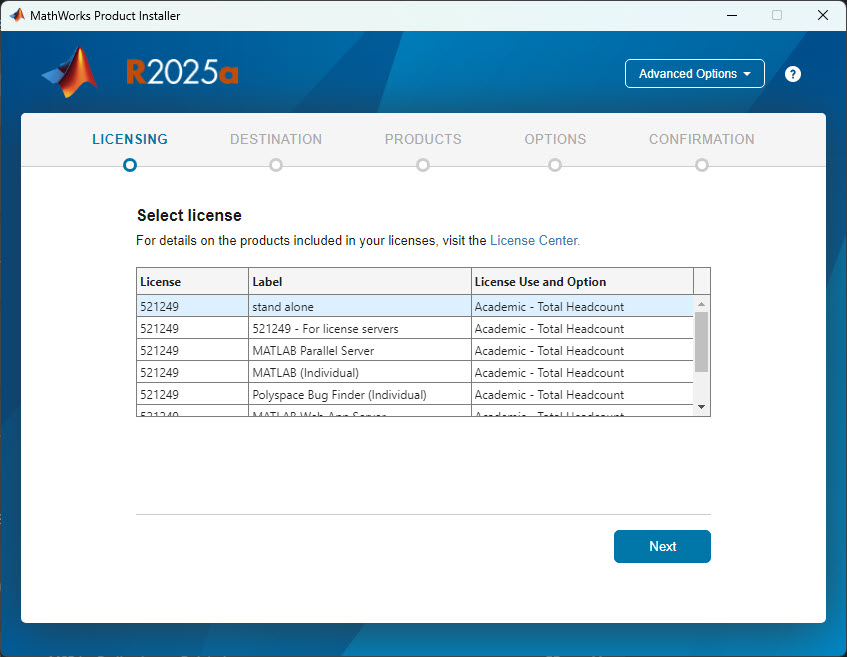This screenshot has width=847, height=657.
Task: Click Academic - Total Headcount for license servers row
Action: pos(549,329)
